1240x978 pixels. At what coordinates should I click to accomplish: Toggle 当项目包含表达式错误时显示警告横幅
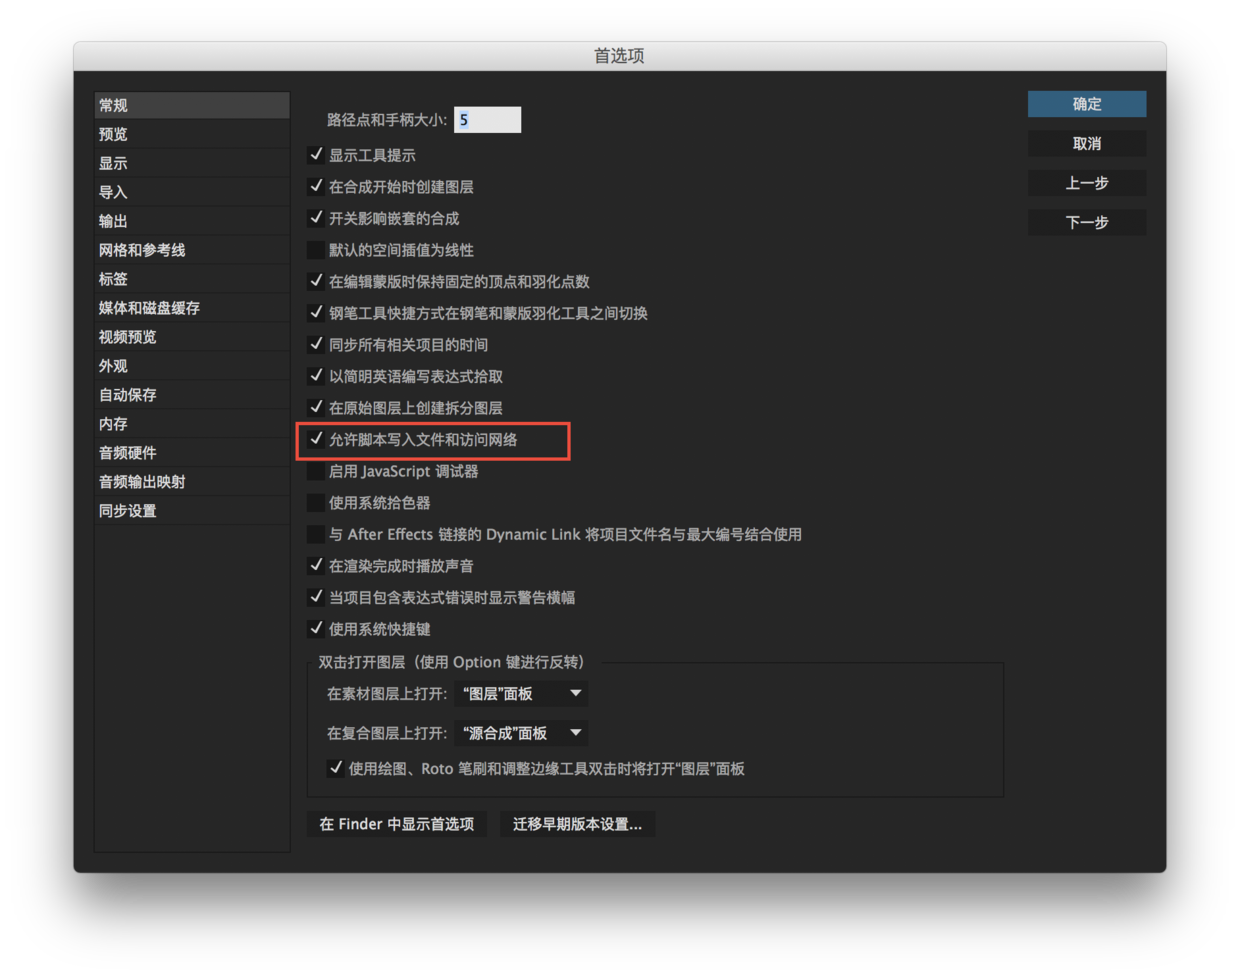316,597
